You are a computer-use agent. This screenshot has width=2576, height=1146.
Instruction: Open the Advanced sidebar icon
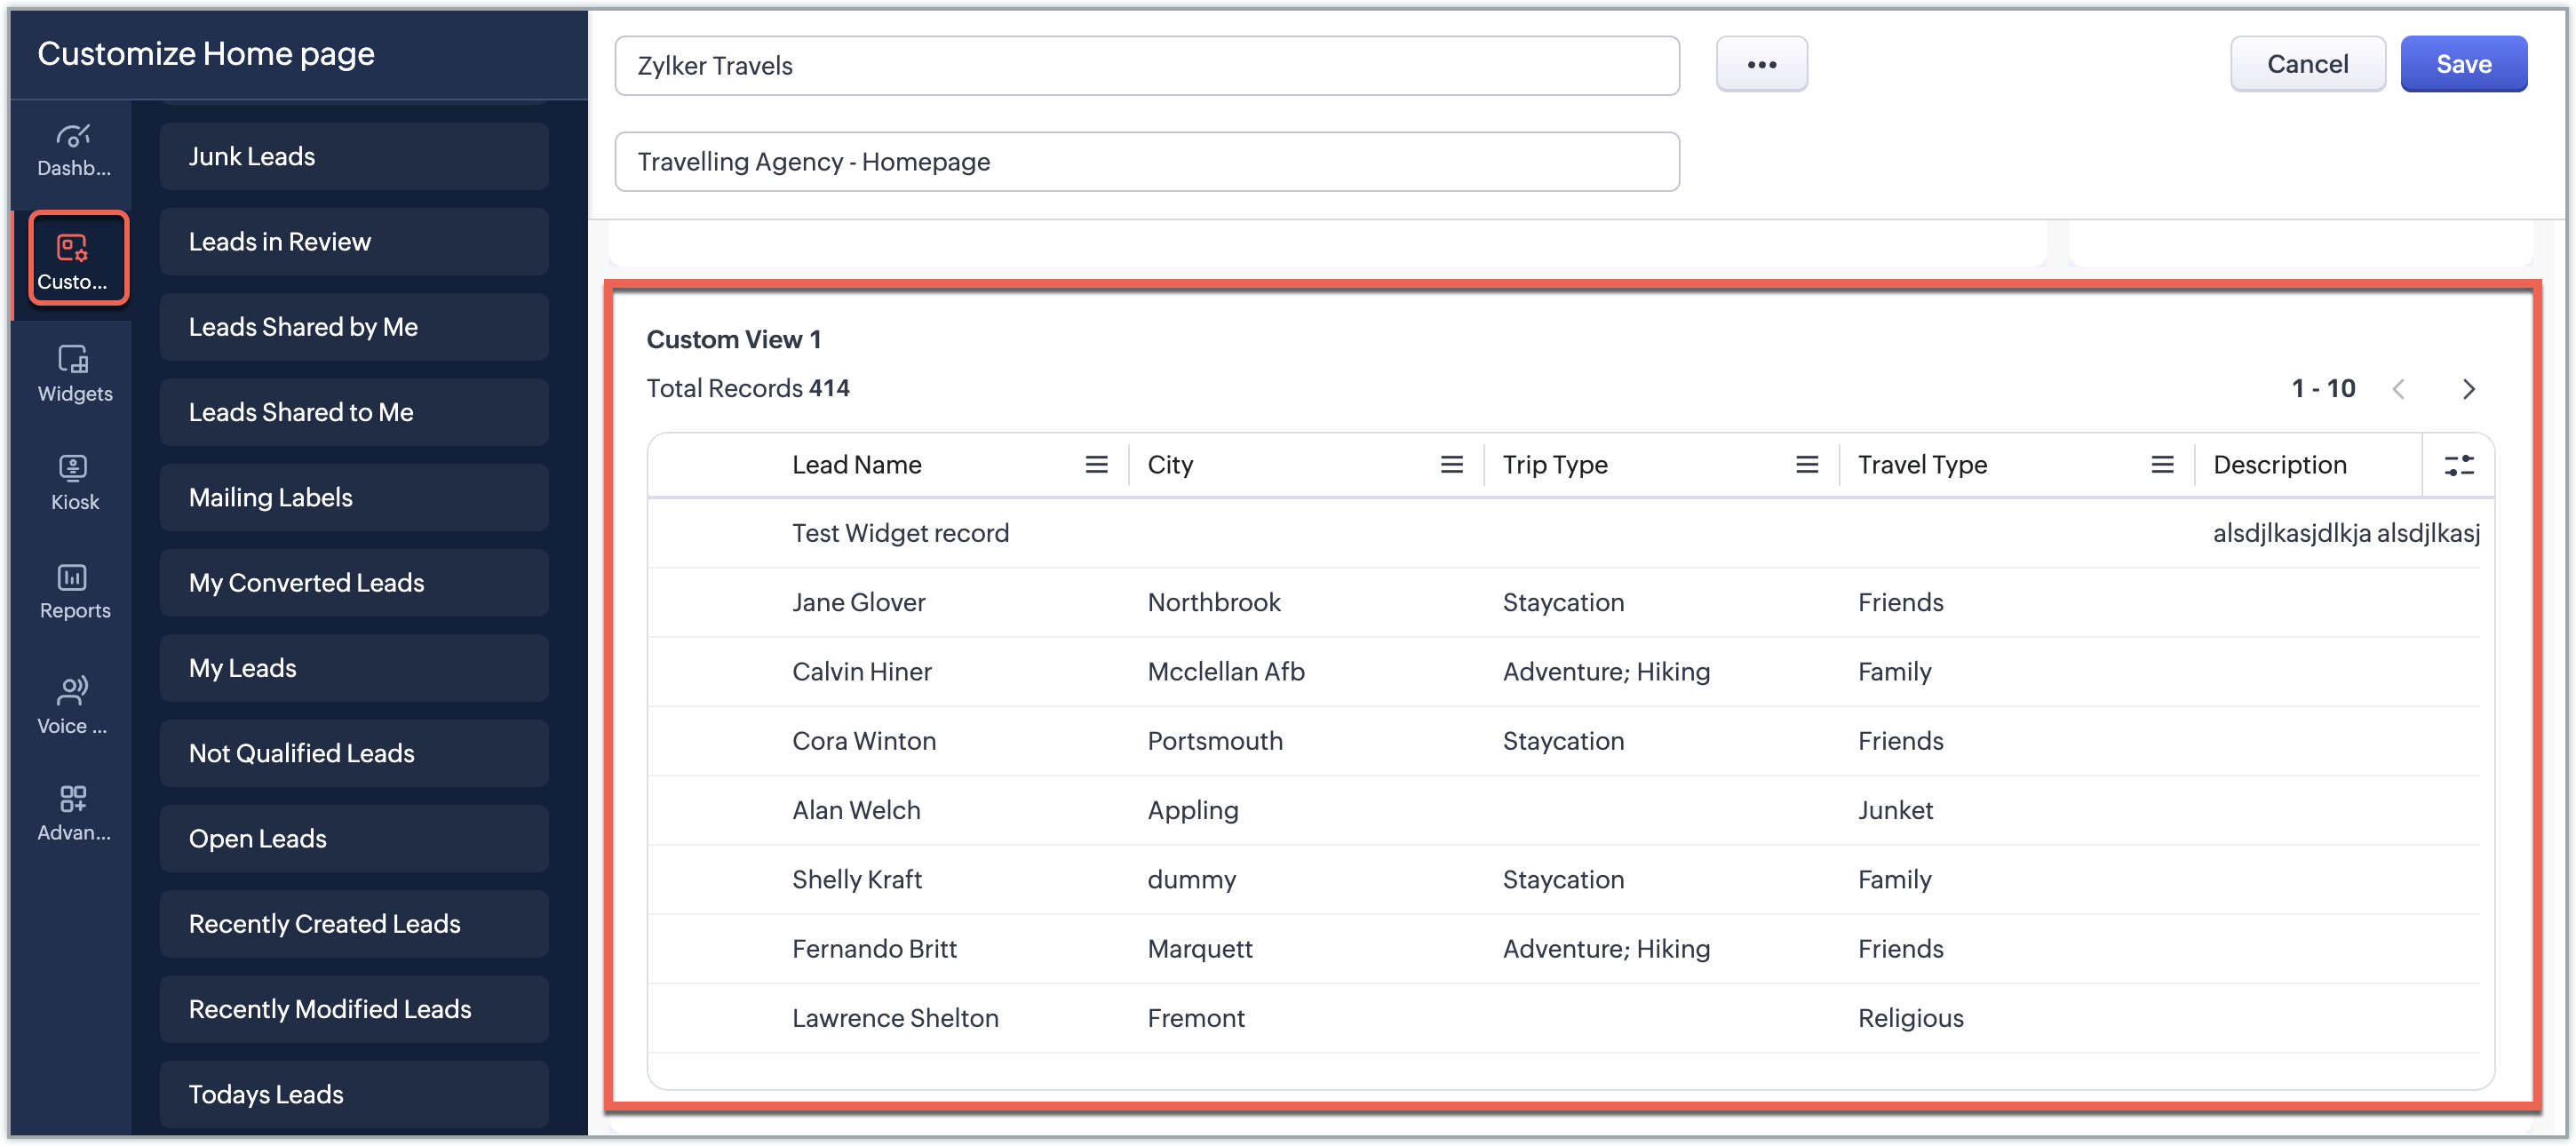coord(73,812)
